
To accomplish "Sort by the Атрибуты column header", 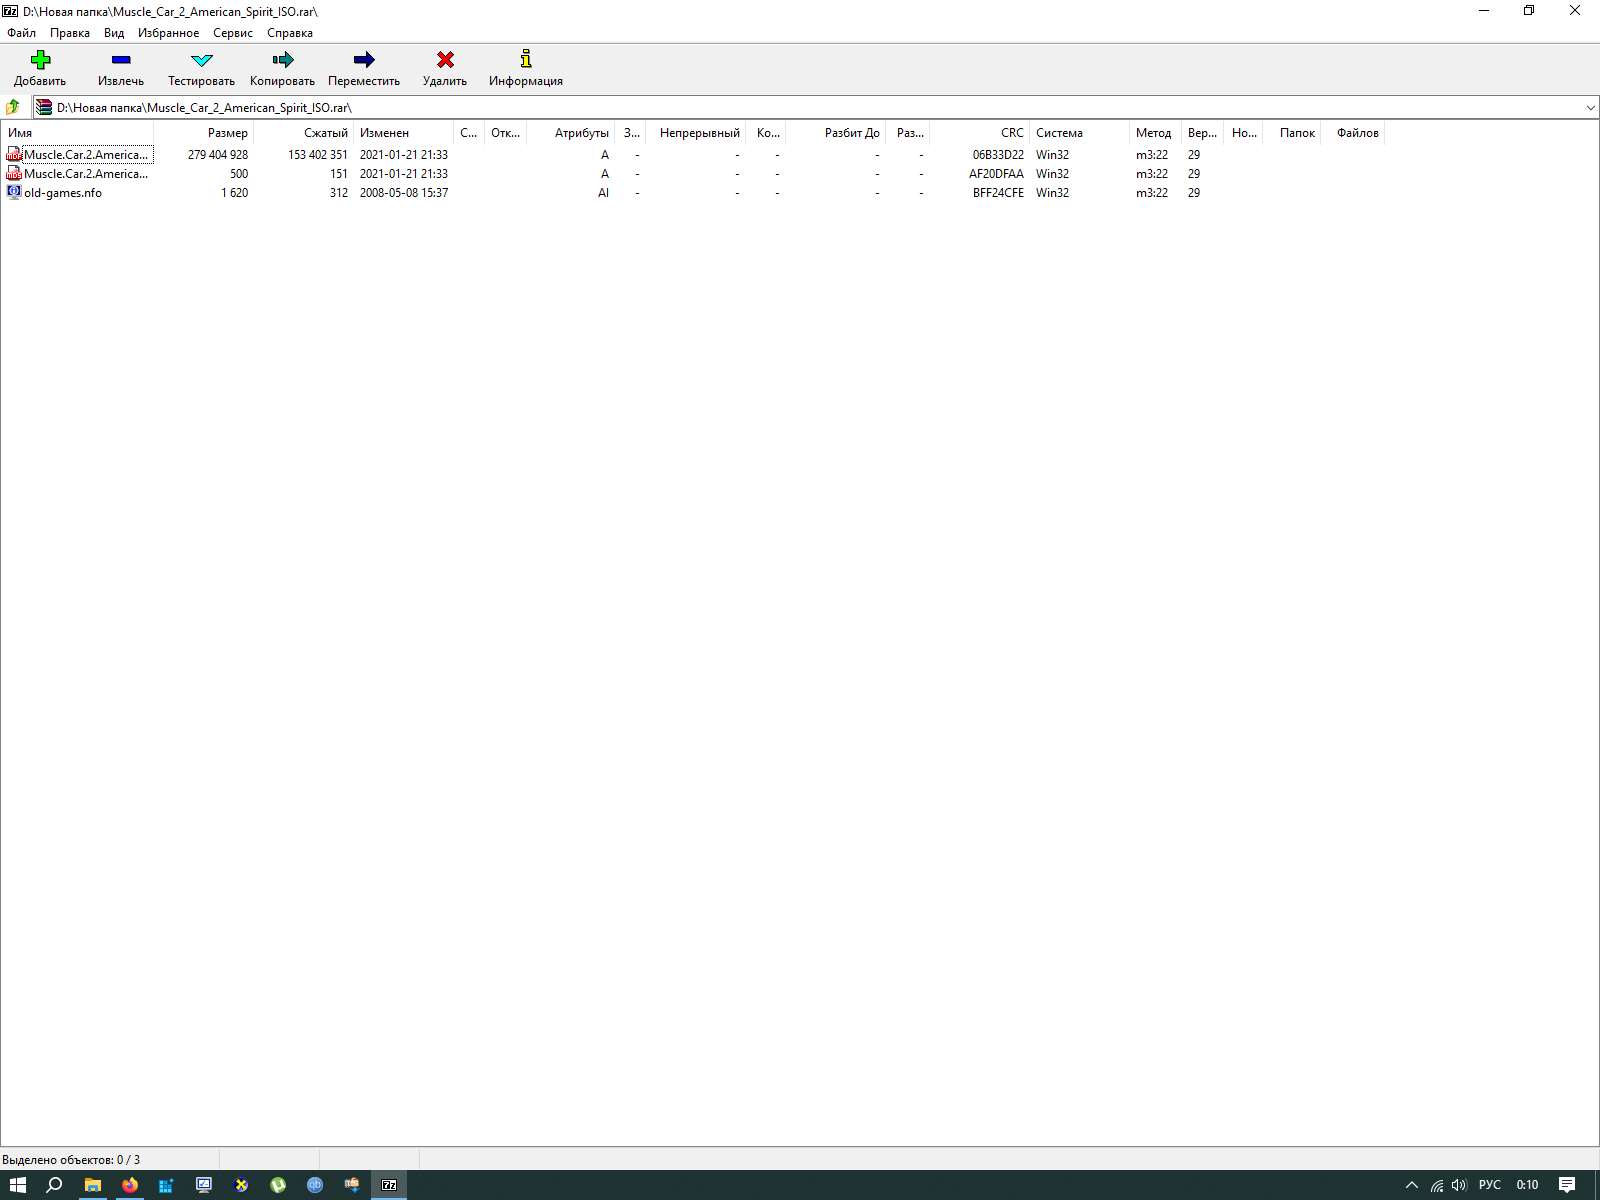I will click(571, 133).
